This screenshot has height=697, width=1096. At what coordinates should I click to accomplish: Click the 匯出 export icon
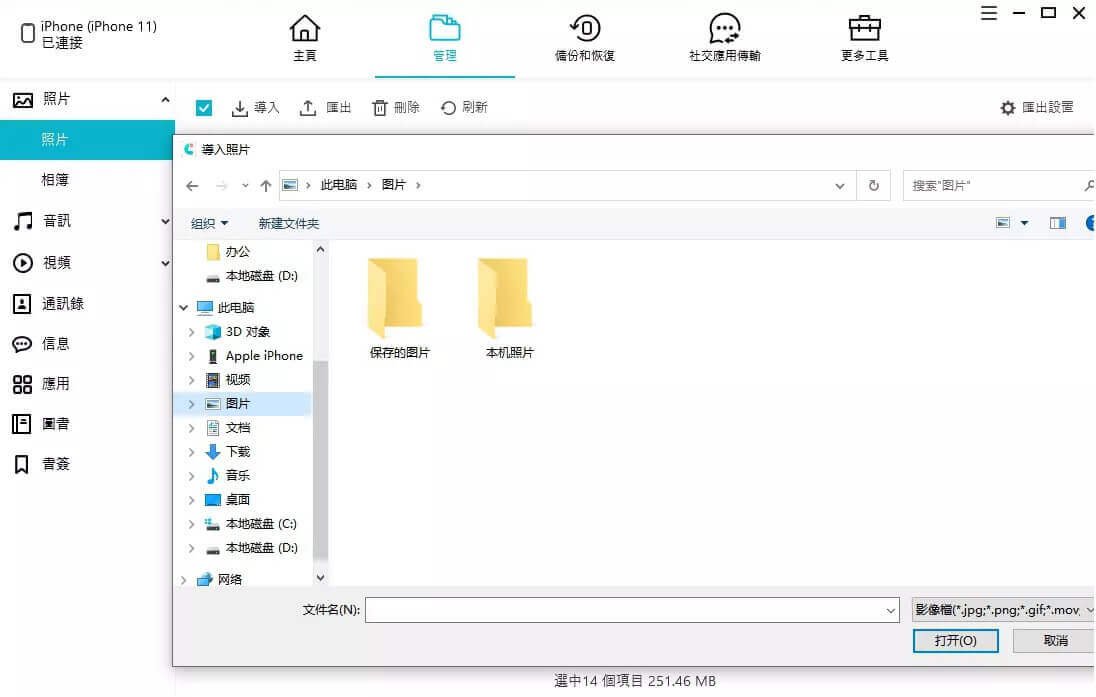(309, 108)
